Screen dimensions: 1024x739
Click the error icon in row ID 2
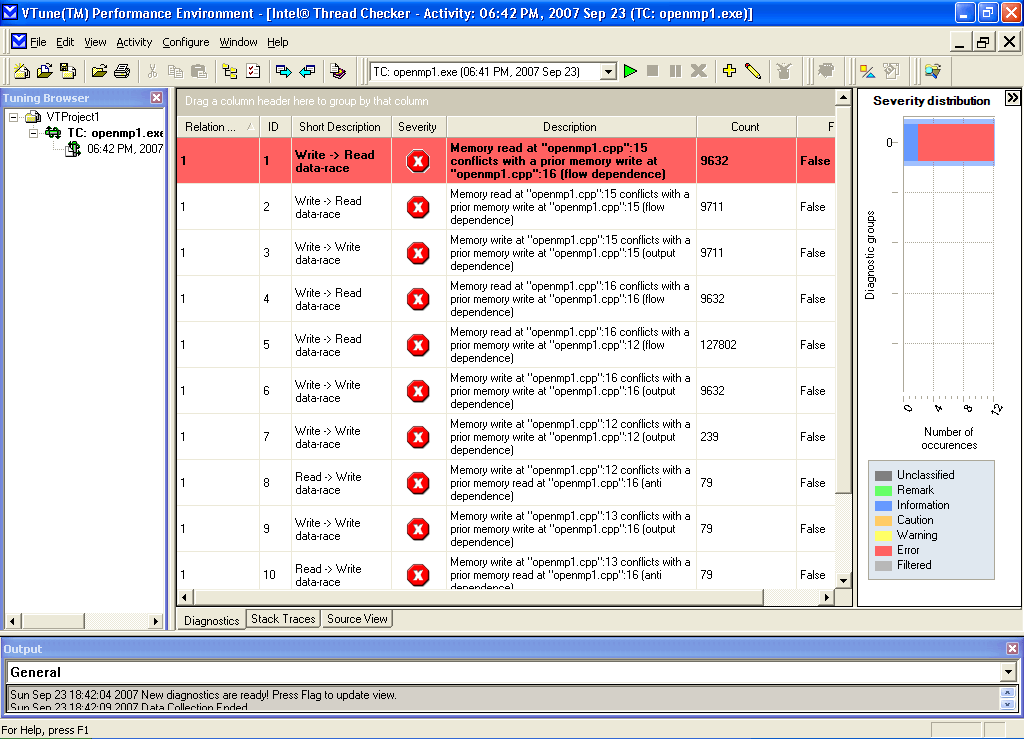pos(418,208)
